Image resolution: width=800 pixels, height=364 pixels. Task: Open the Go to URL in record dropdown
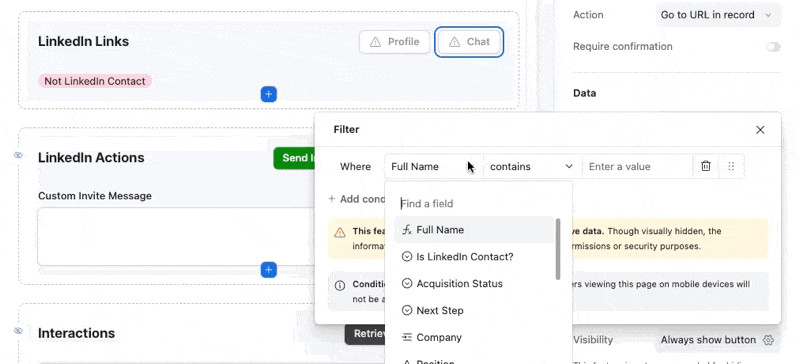pyautogui.click(x=718, y=15)
